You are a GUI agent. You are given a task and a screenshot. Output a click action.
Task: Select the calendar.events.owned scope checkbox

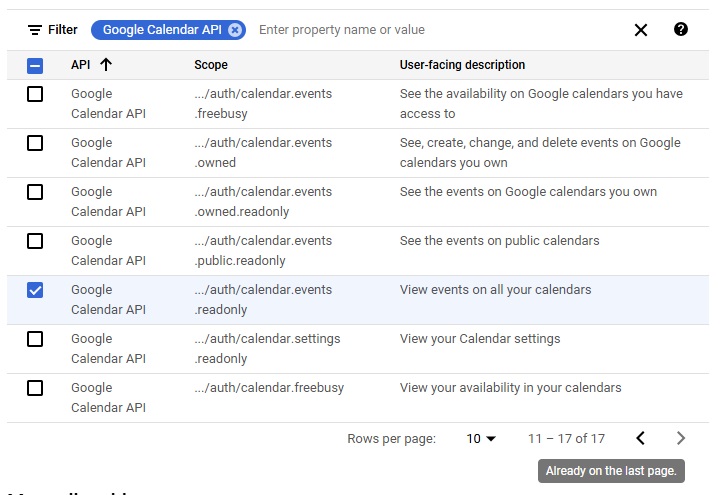[35, 143]
